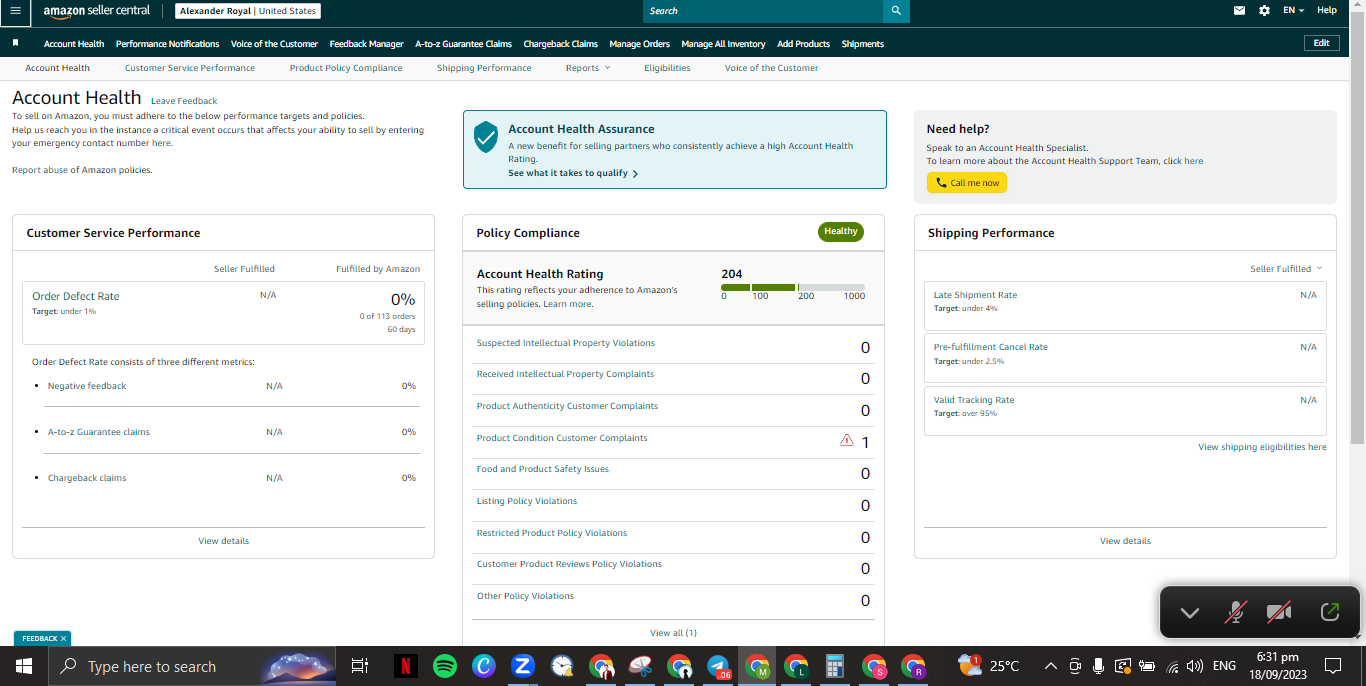Screen dimensions: 1366x686
Task: Open Feedback Manager menu item
Action: [x=366, y=44]
